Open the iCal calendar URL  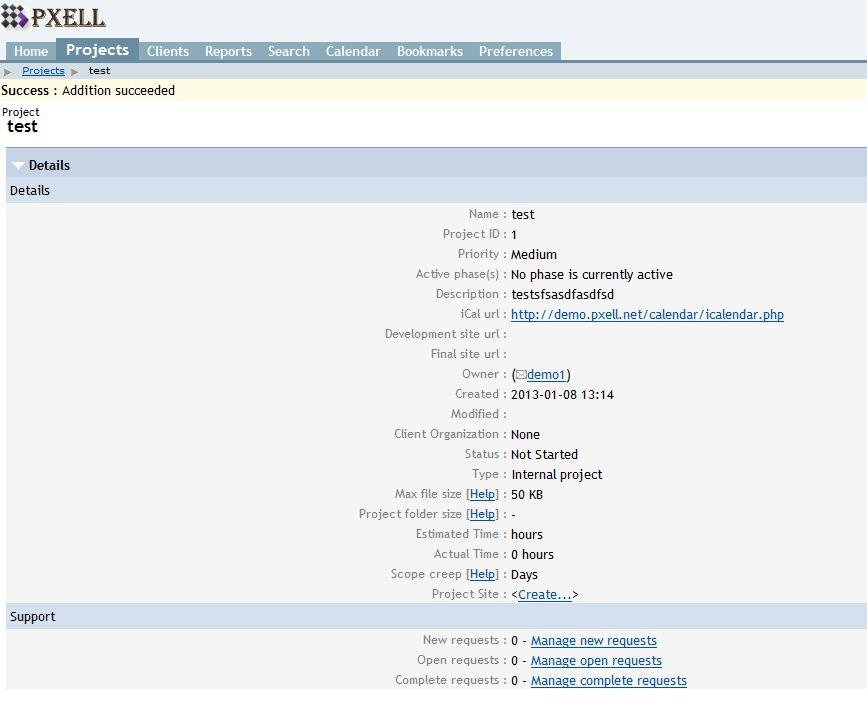647,314
